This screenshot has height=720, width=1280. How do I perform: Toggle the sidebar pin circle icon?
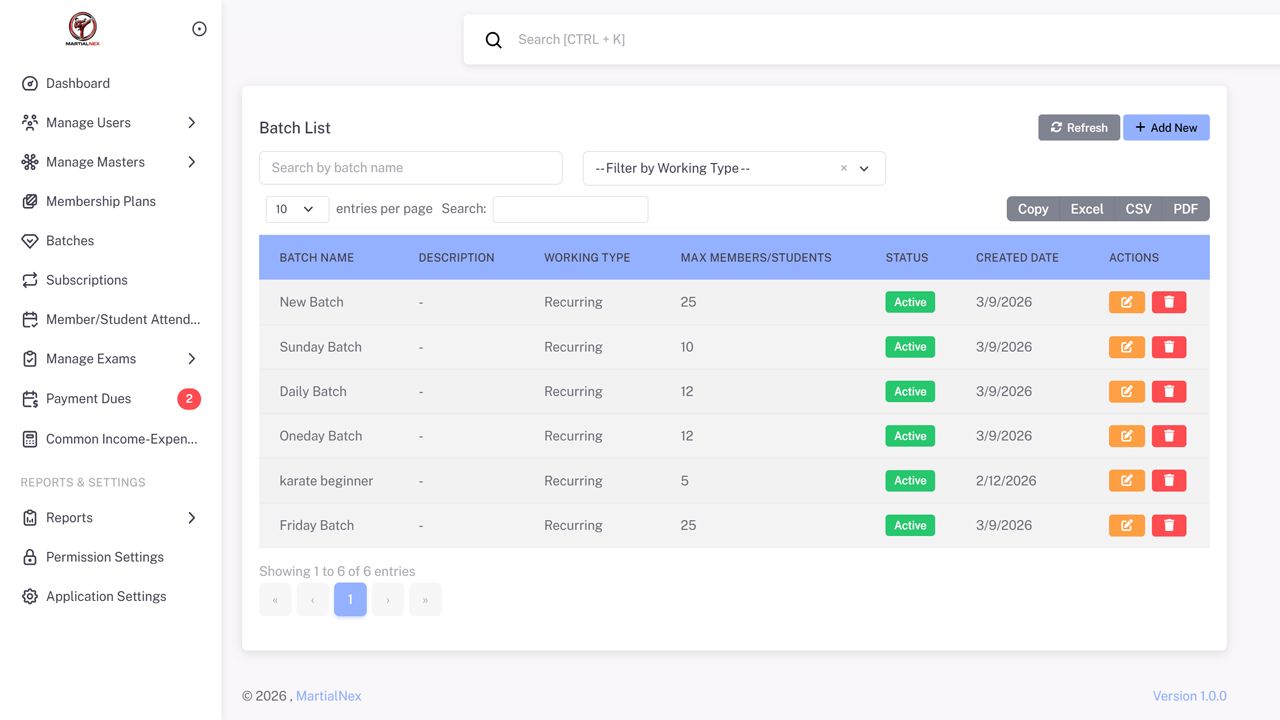point(199,29)
